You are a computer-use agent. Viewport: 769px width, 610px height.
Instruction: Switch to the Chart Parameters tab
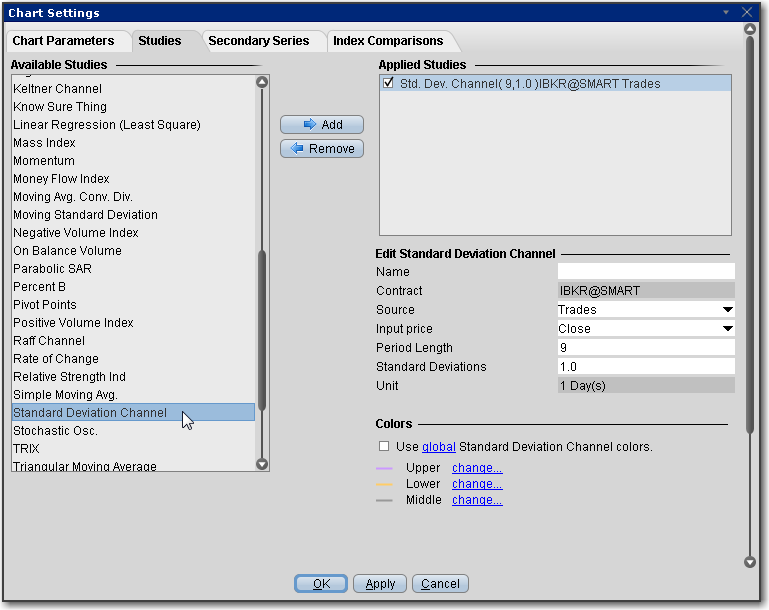[x=63, y=41]
